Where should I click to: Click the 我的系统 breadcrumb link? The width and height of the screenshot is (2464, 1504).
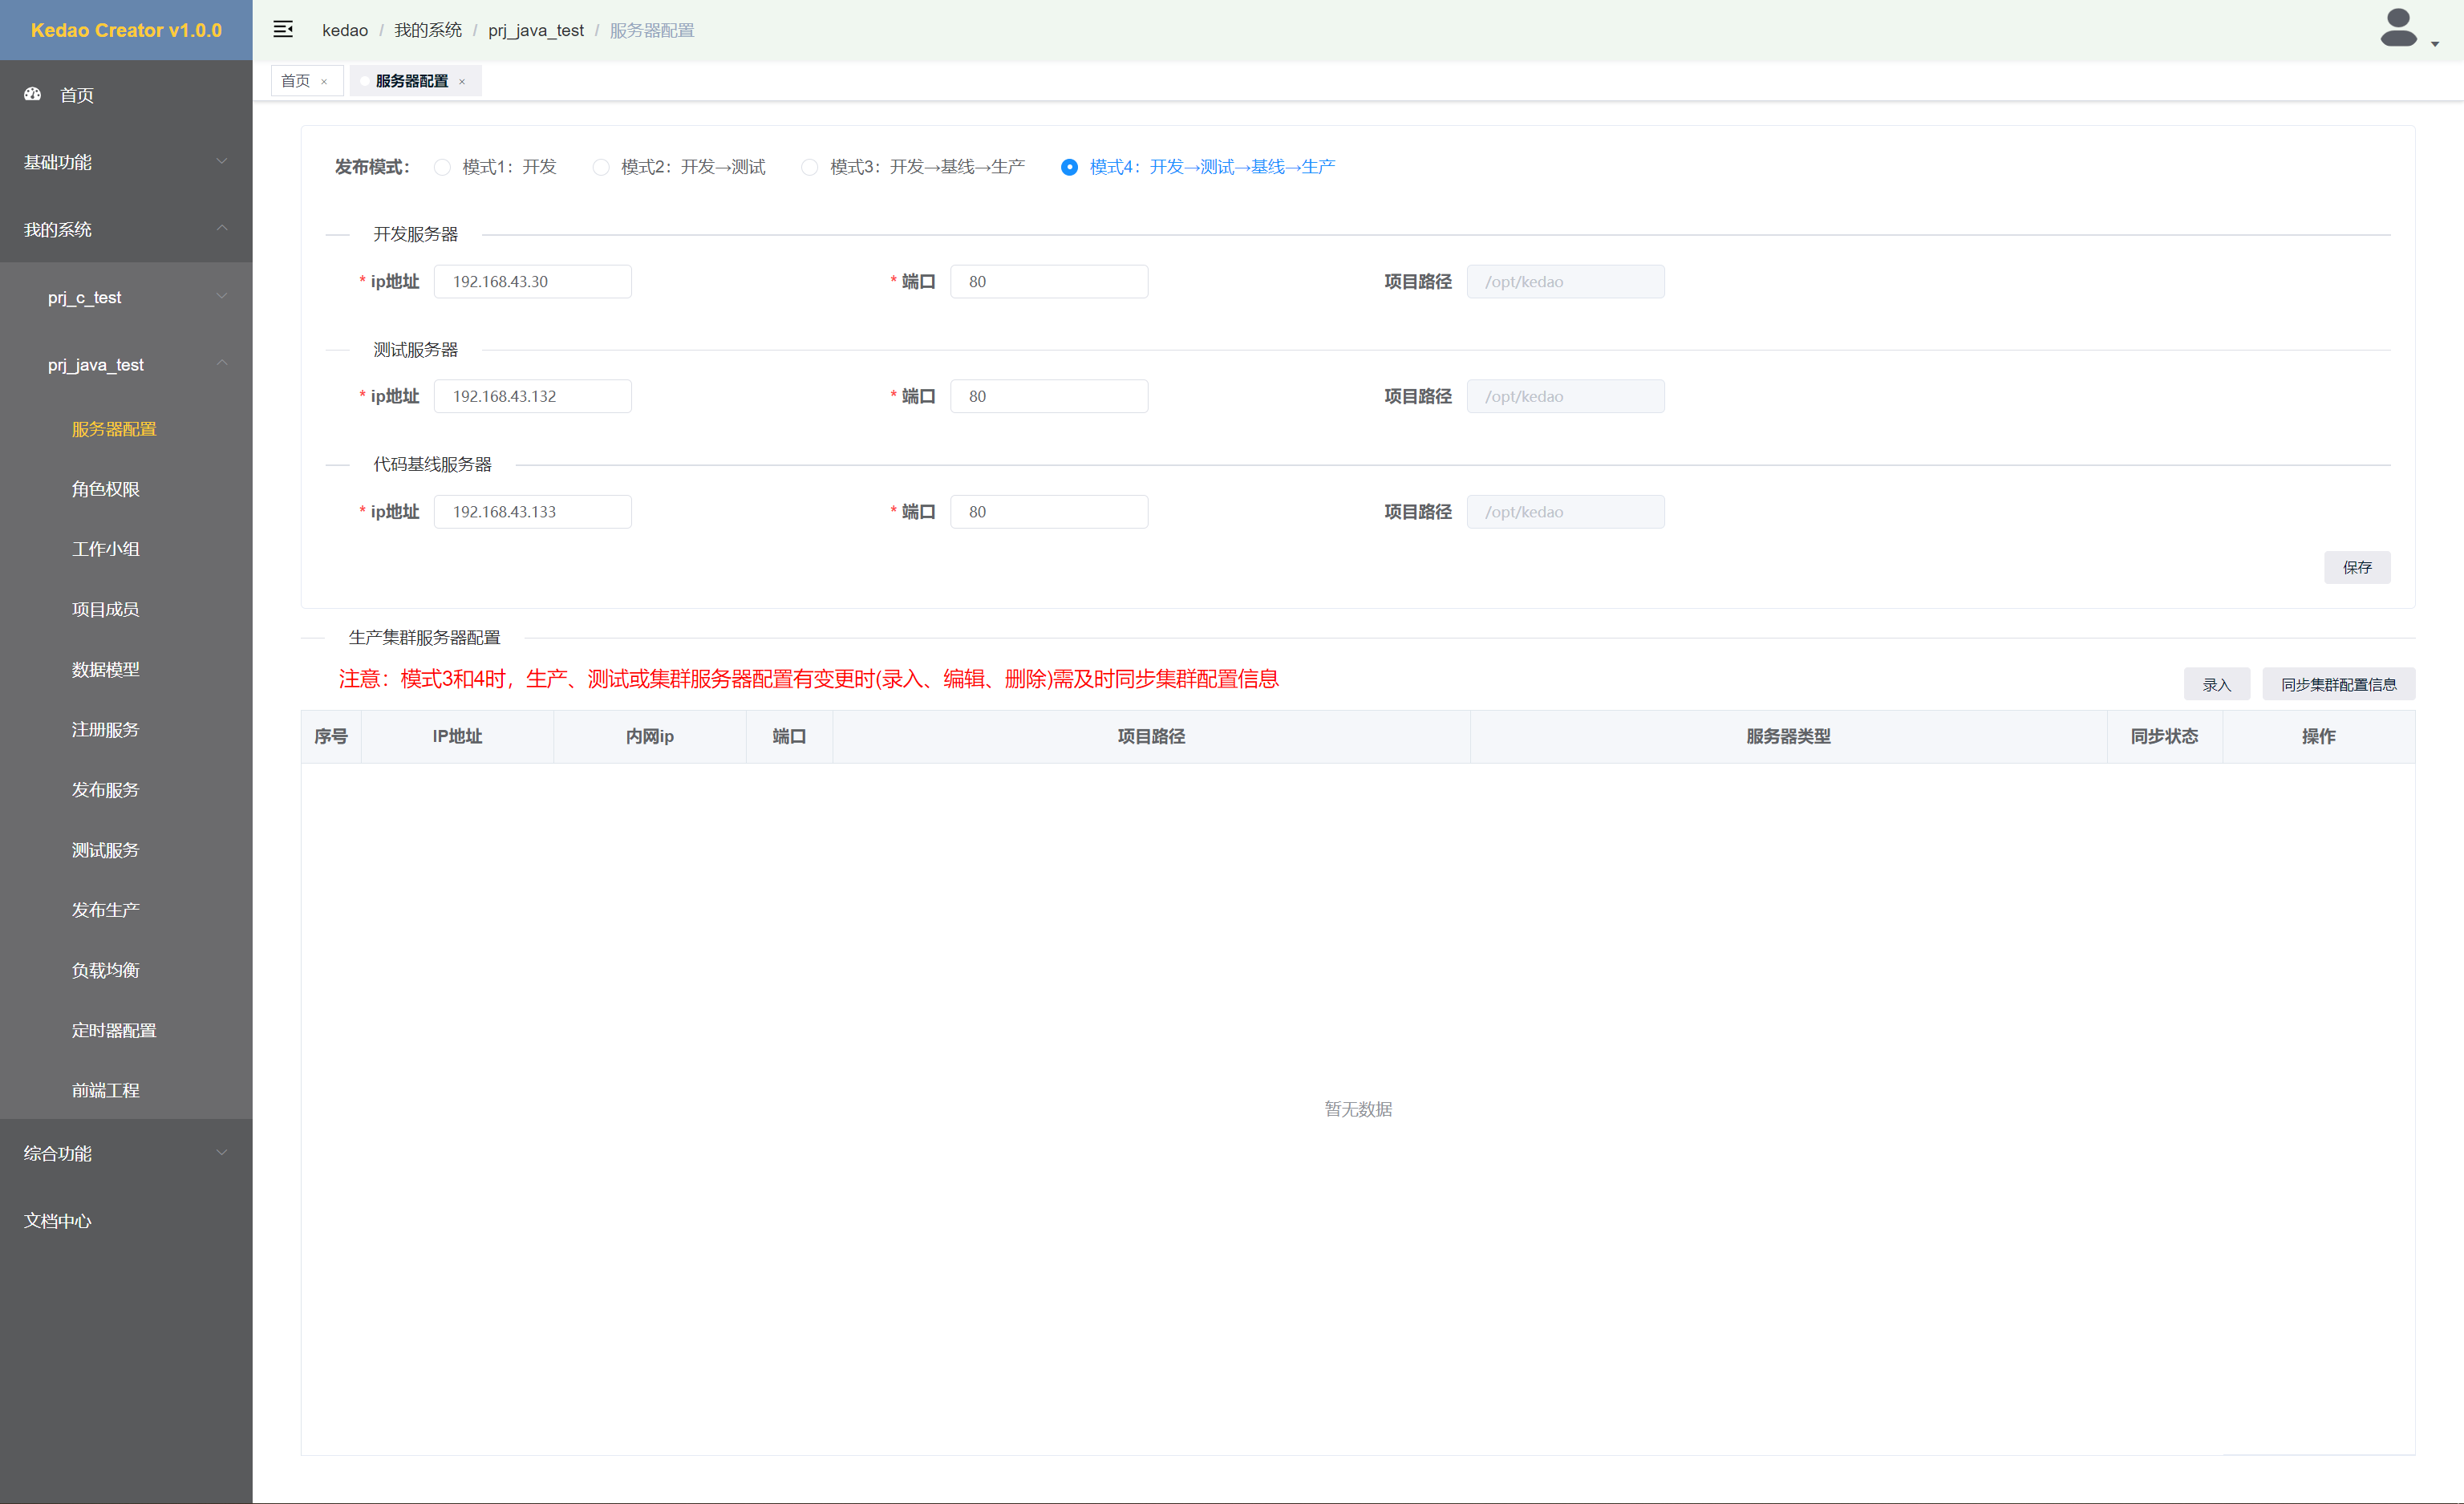427,30
